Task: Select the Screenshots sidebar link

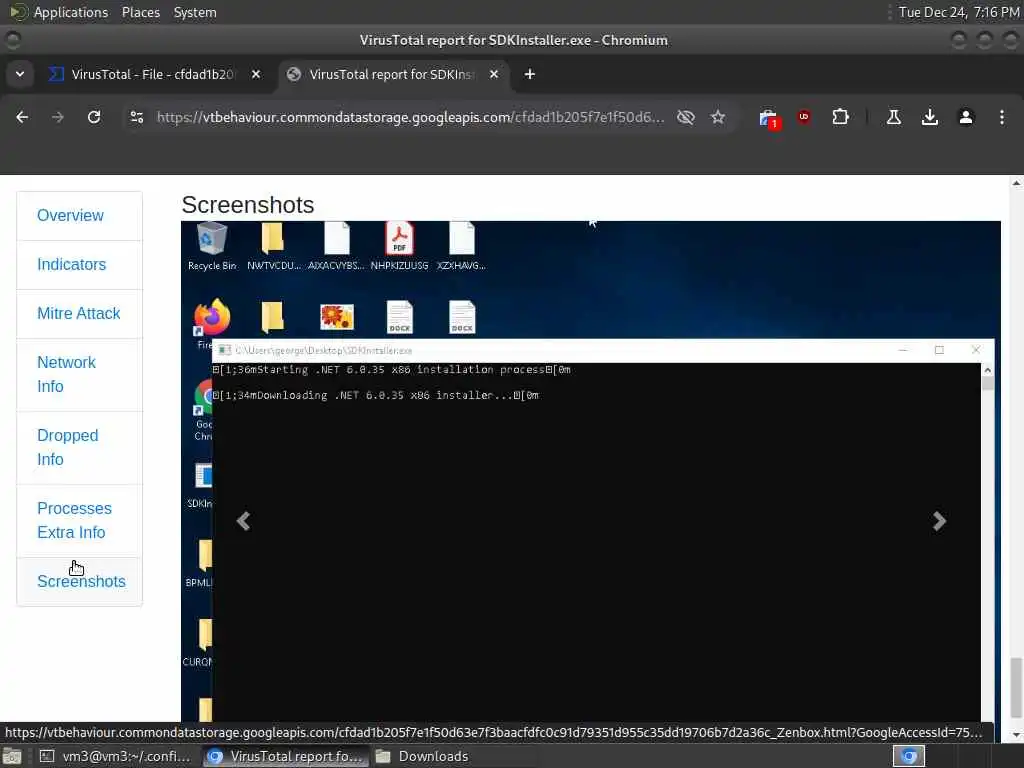Action: pos(81,581)
